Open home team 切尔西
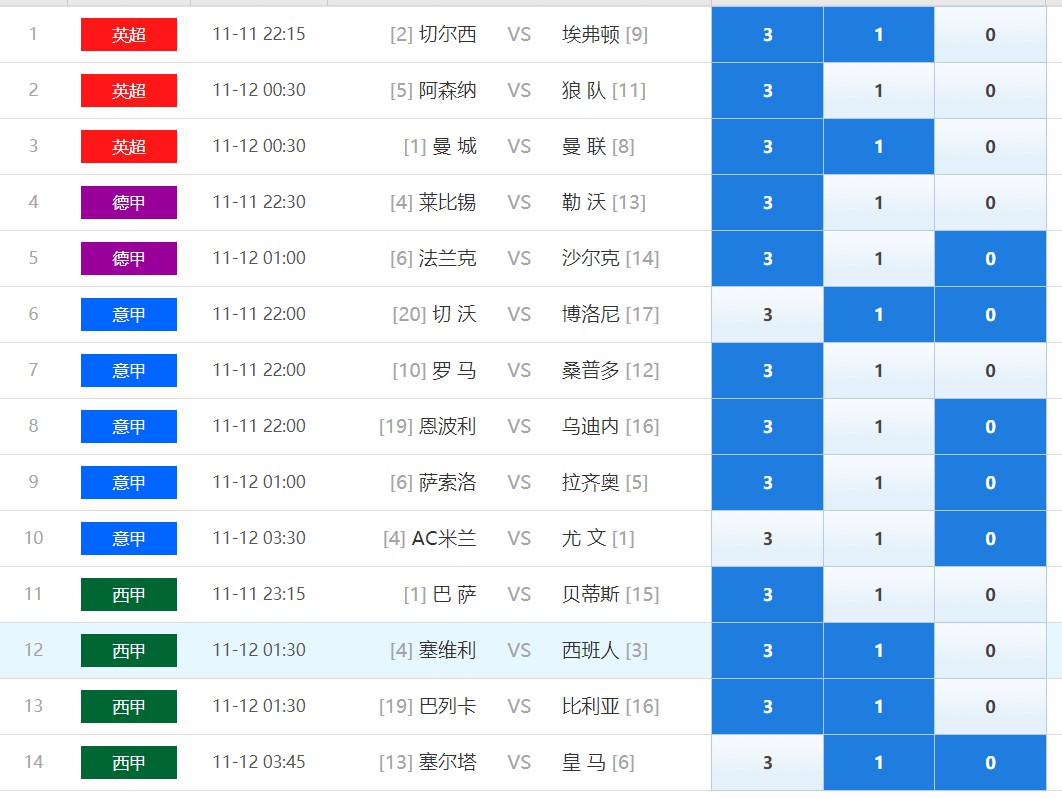 [x=447, y=34]
